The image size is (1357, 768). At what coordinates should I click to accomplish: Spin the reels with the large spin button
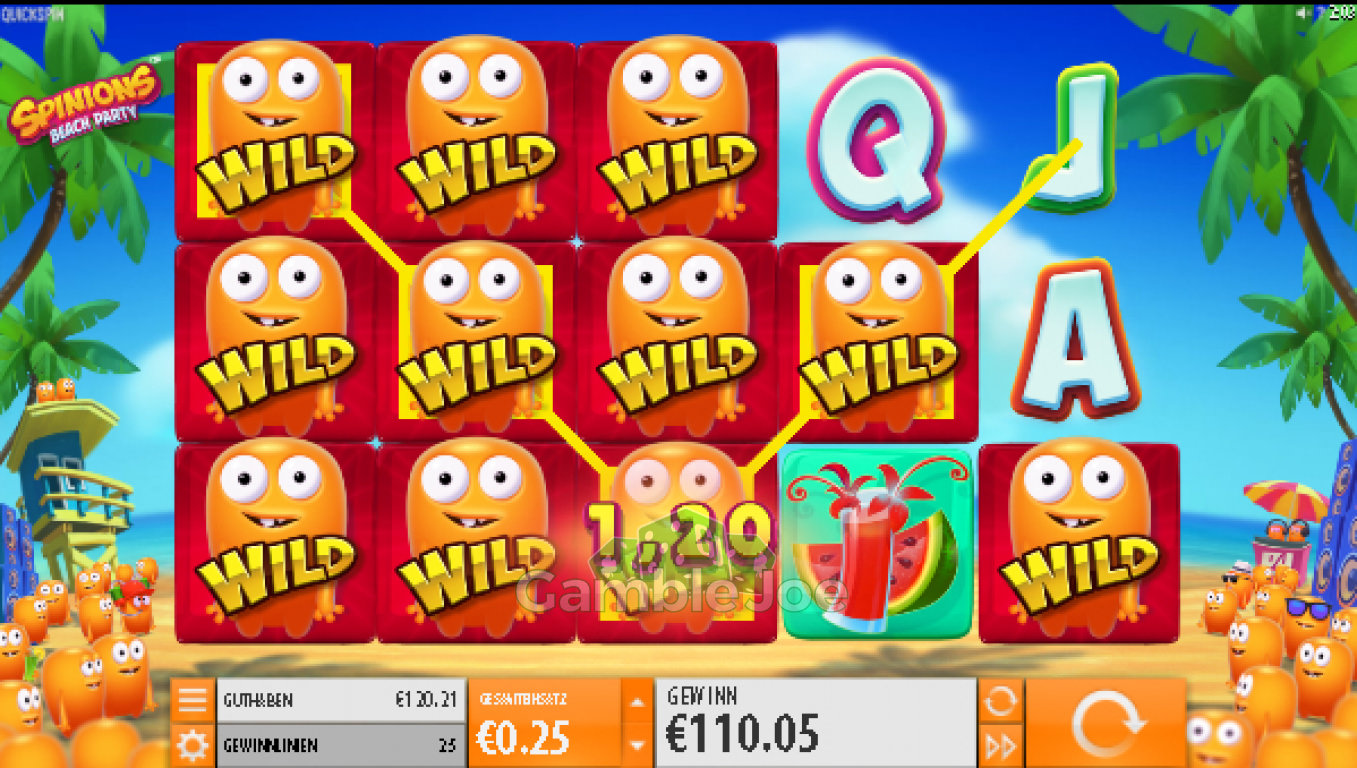point(1106,723)
